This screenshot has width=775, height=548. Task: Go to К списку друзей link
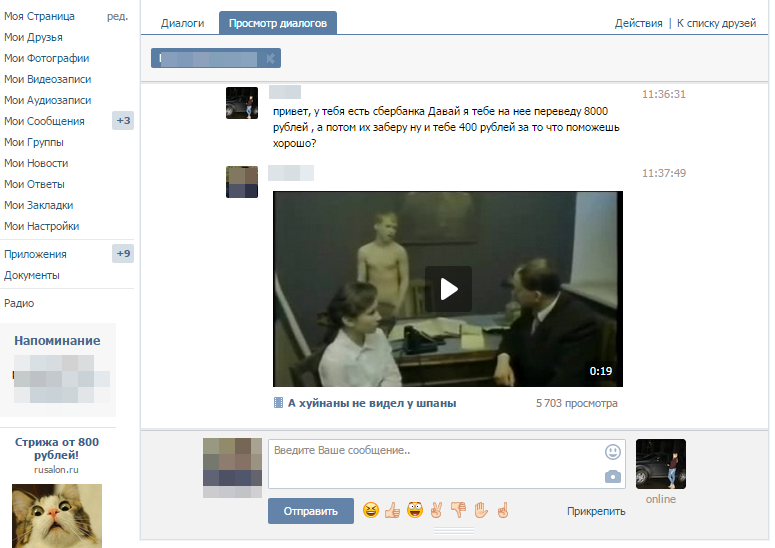click(716, 23)
